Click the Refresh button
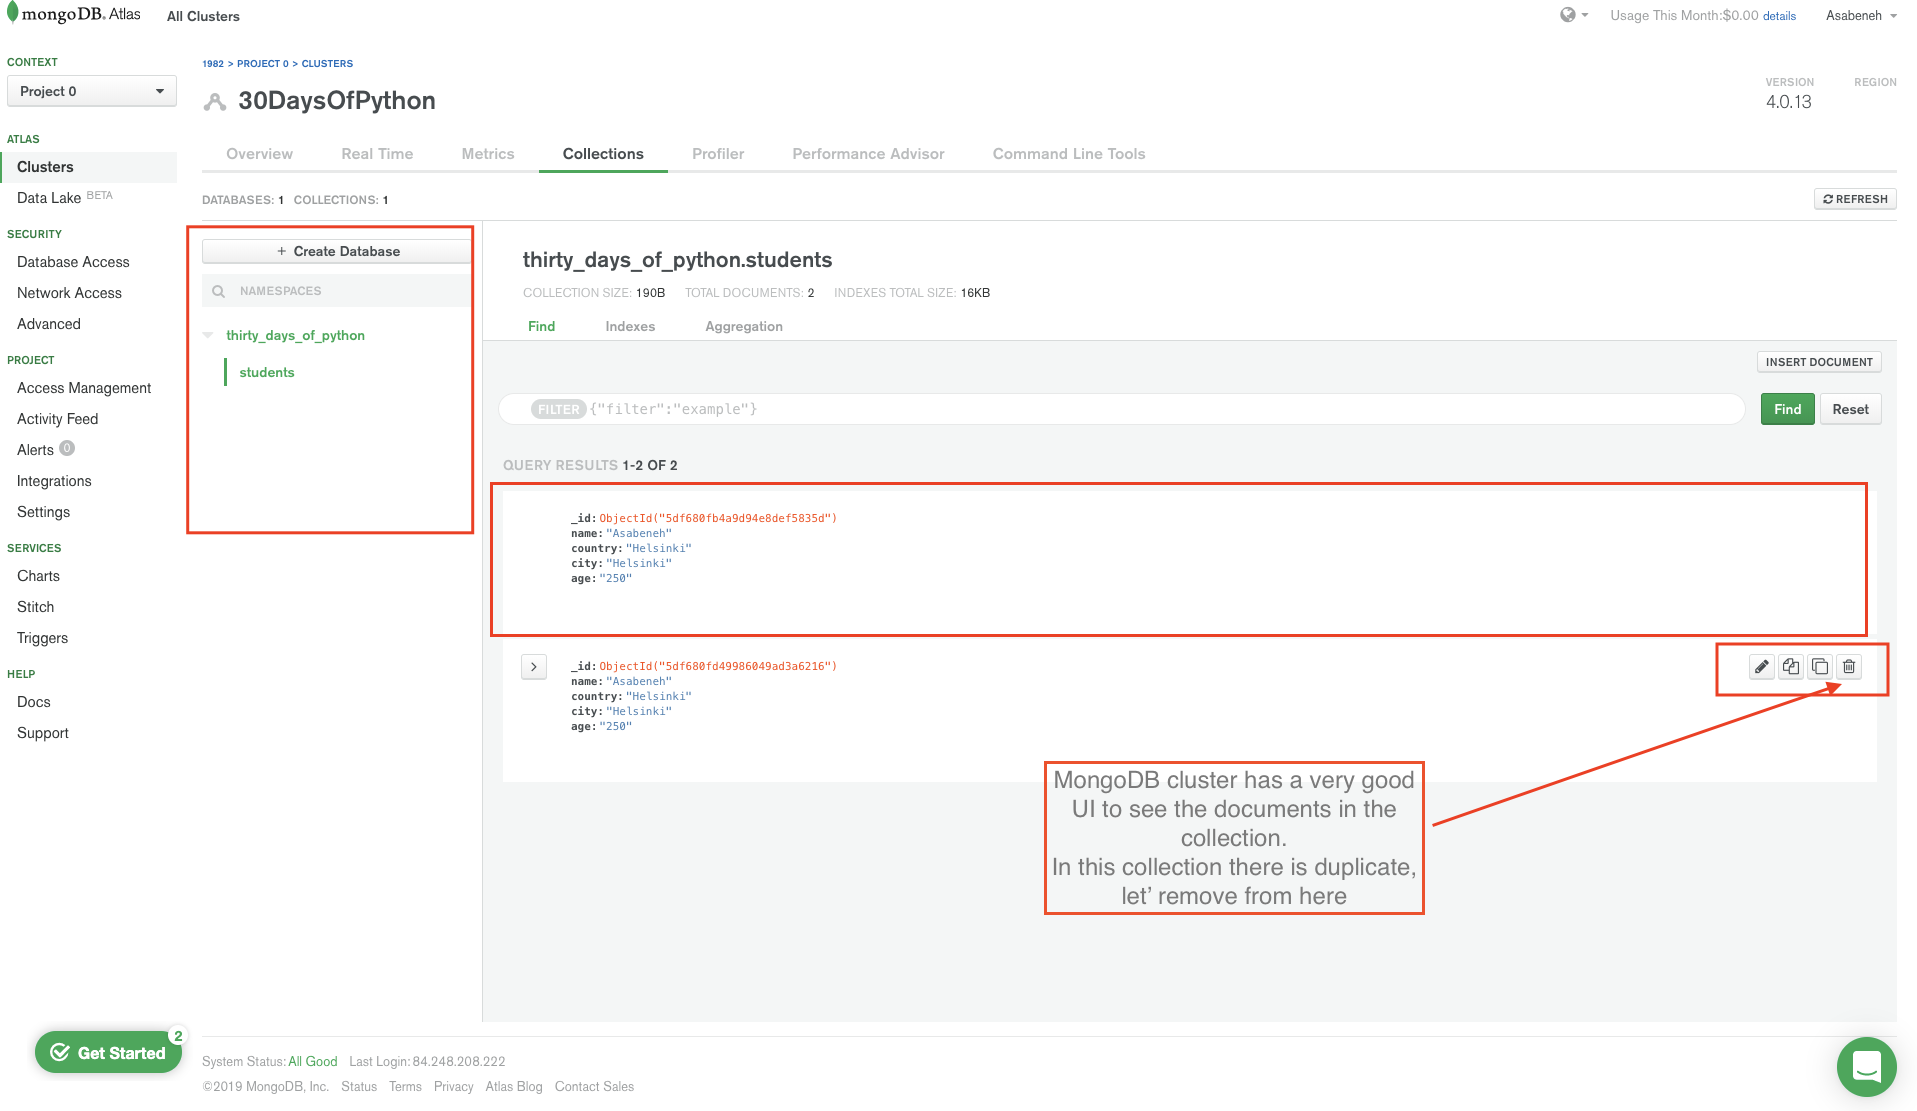Image resolution: width=1917 pixels, height=1111 pixels. tap(1855, 199)
